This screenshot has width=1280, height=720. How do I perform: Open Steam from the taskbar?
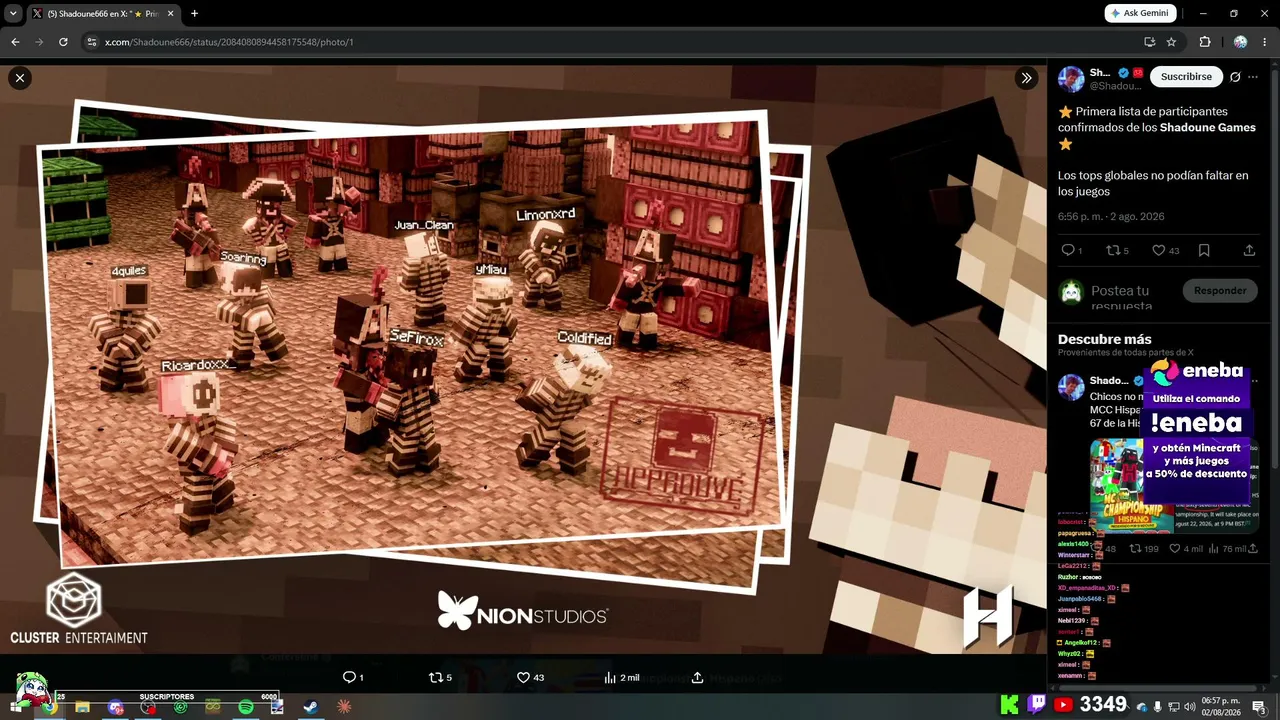pos(311,707)
